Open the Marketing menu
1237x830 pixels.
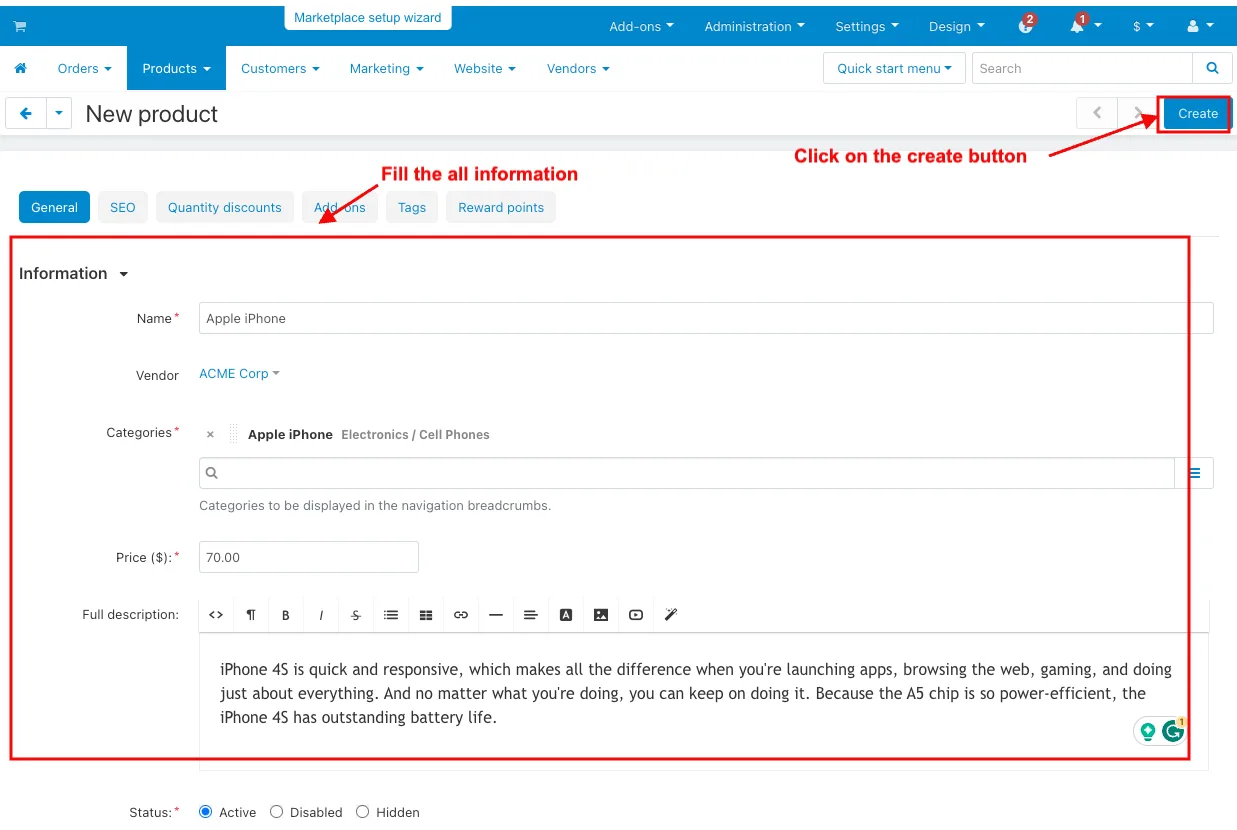(x=386, y=68)
